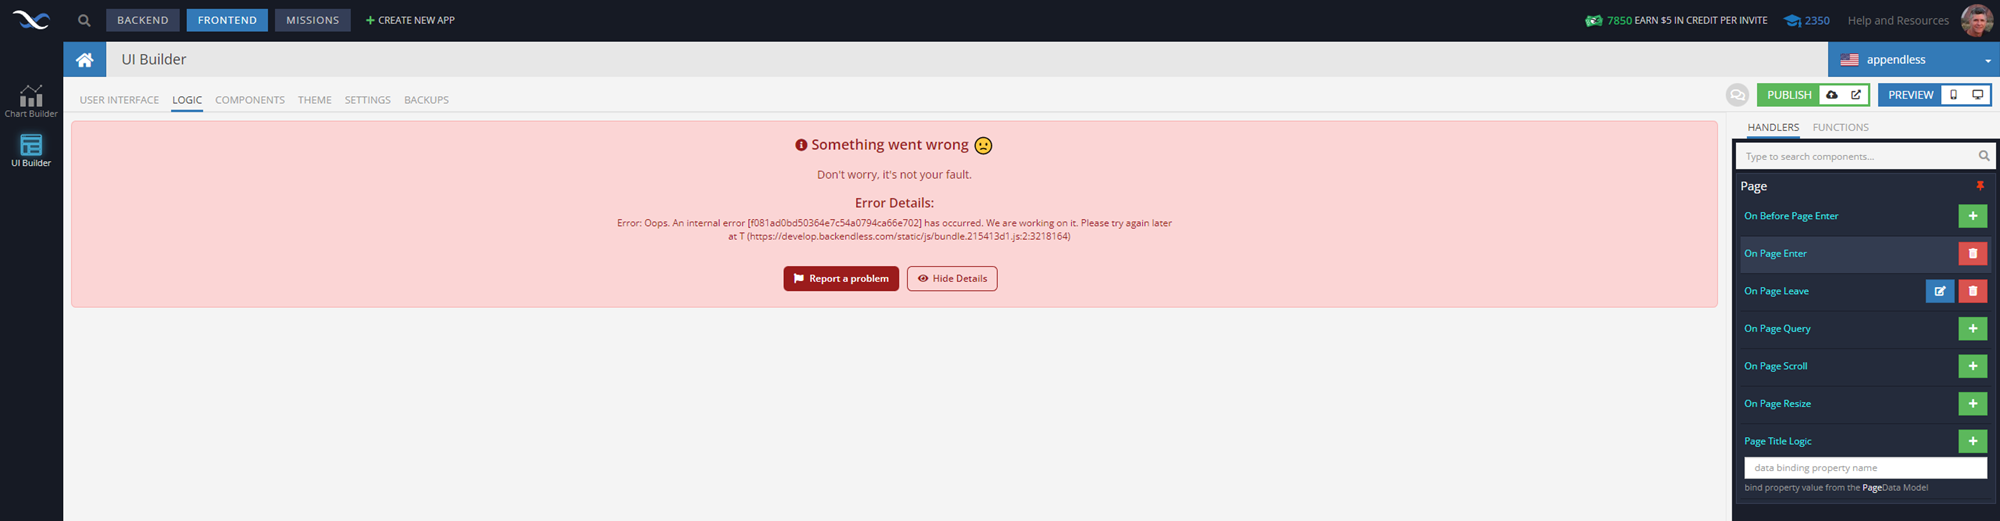Screen dimensions: 2000x521
Task: Open published app in new window icon
Action: pyautogui.click(x=1856, y=95)
